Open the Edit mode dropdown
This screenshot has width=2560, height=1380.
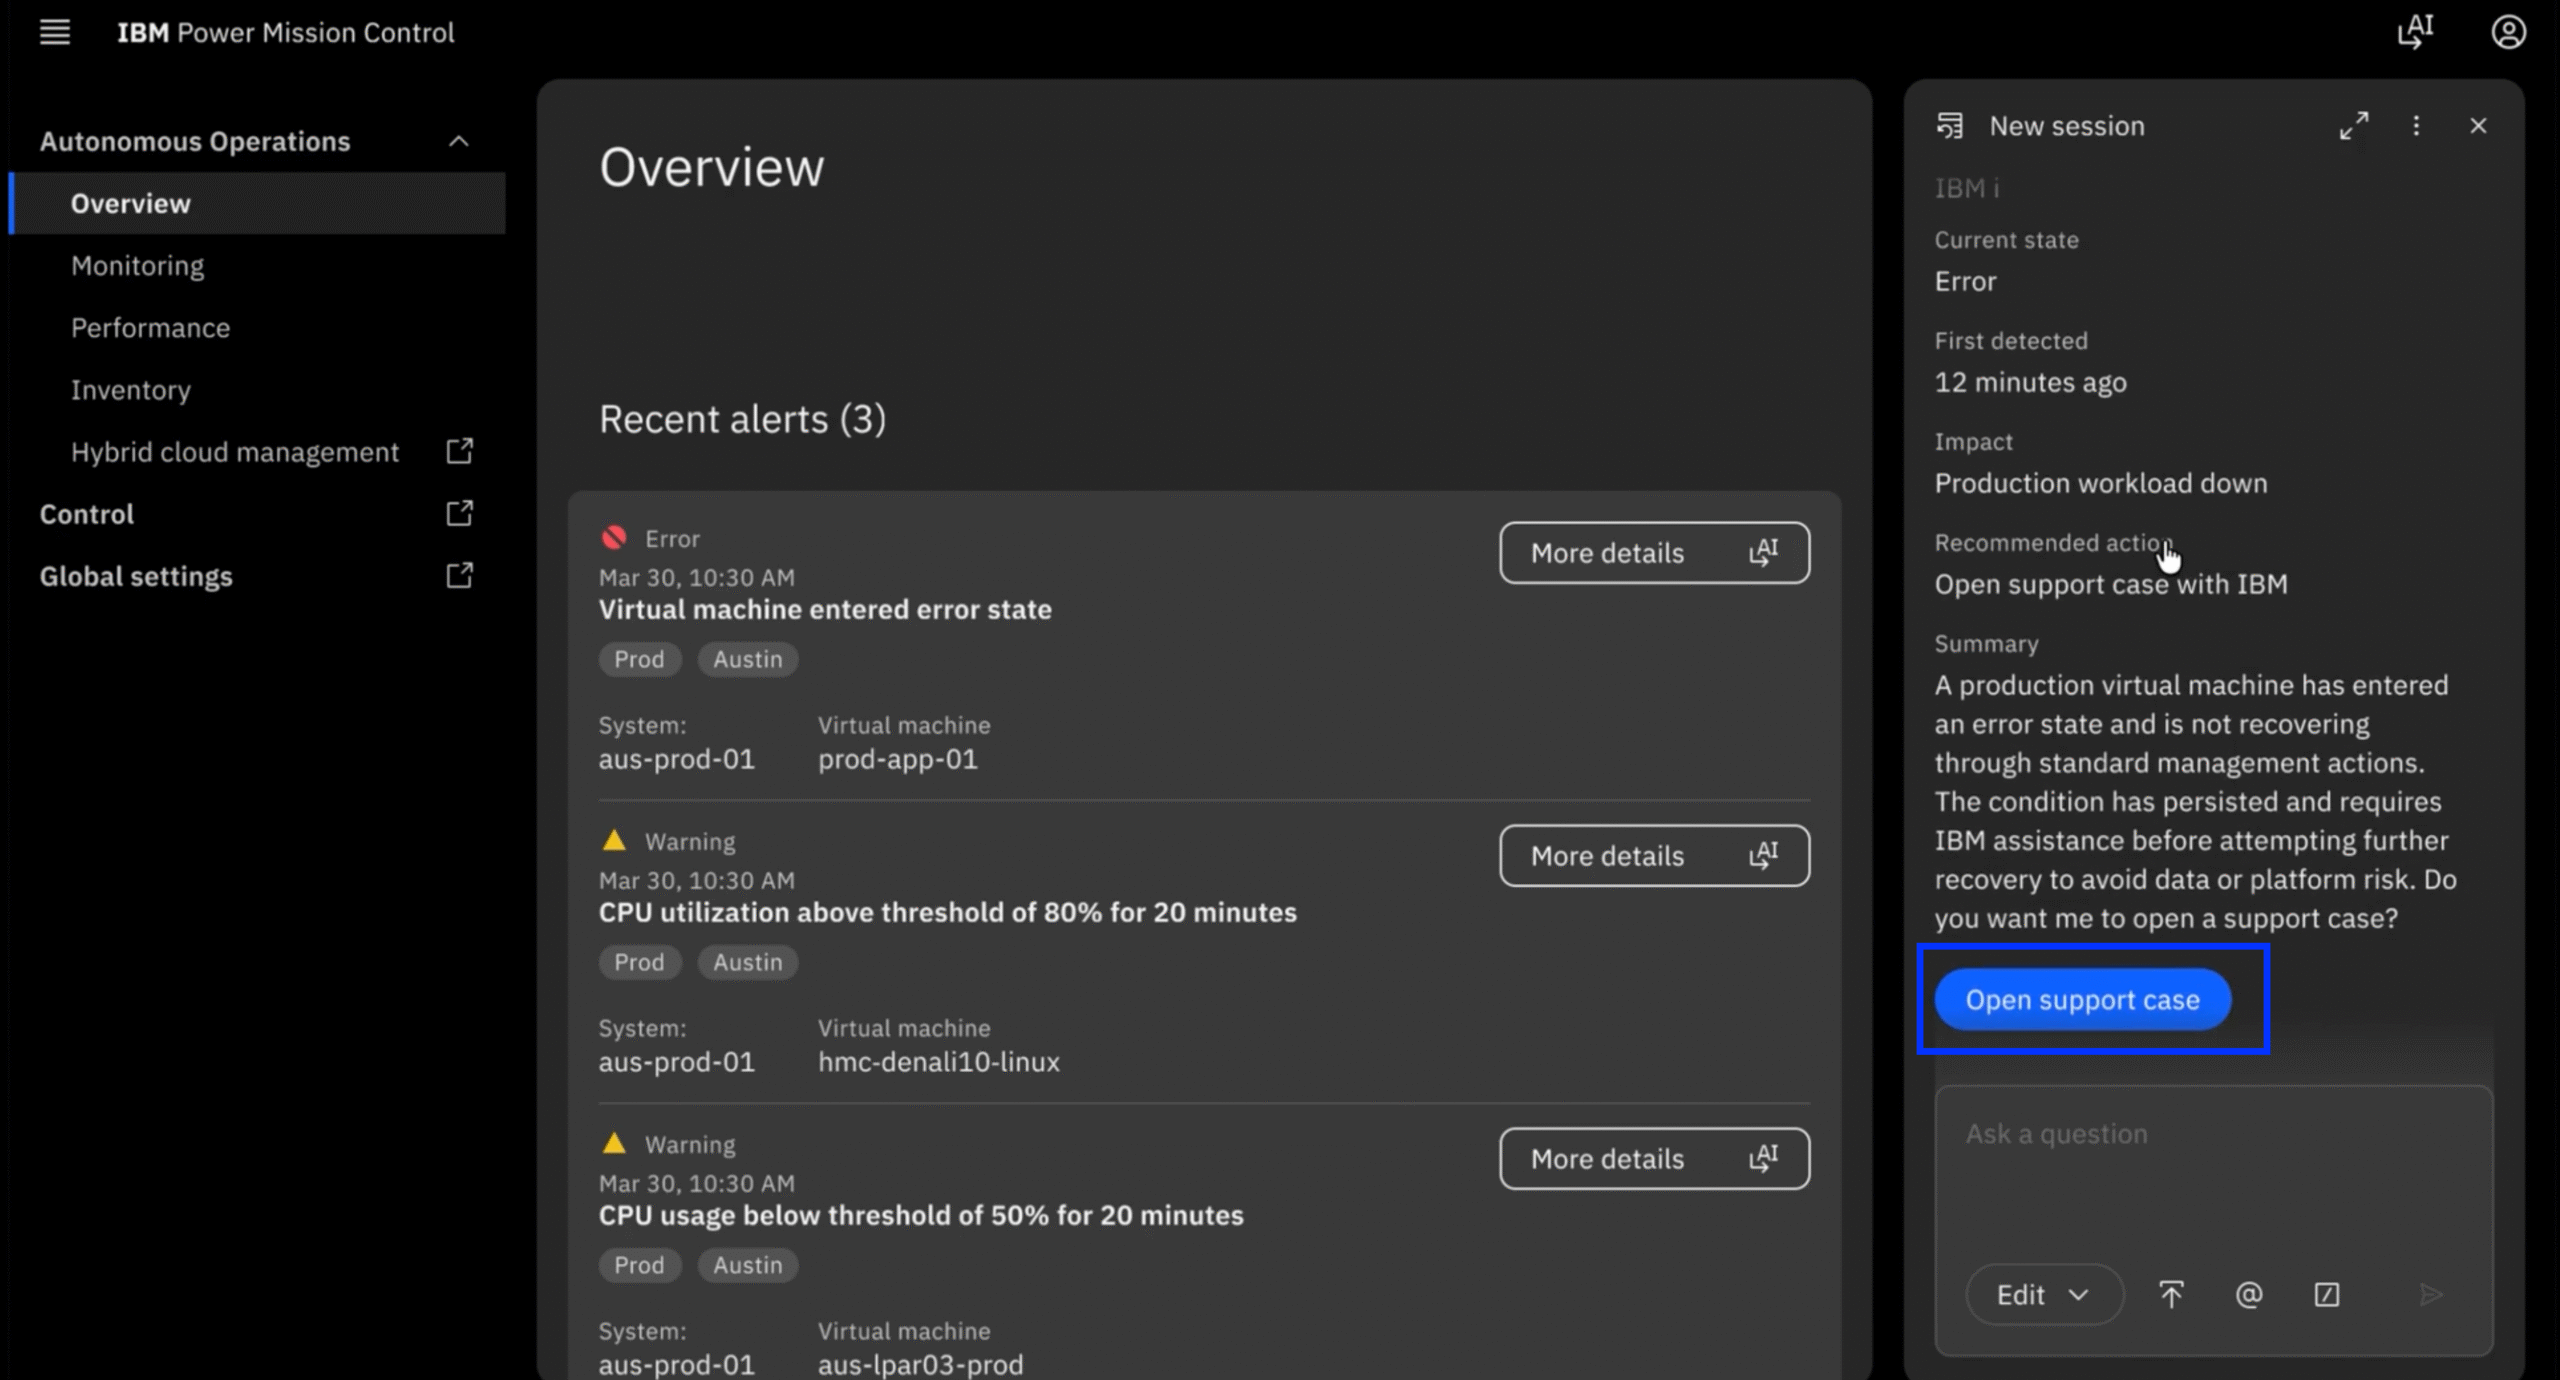click(2043, 1295)
